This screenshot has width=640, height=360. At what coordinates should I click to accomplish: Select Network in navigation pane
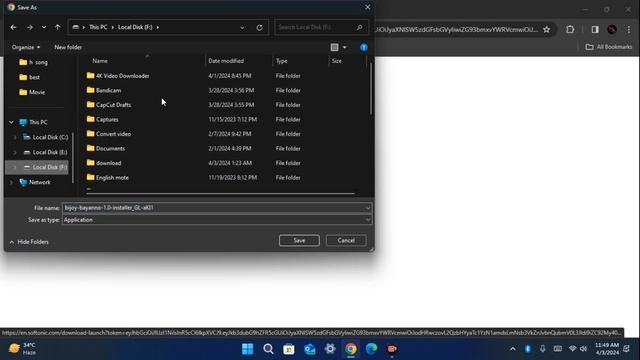click(x=35, y=182)
